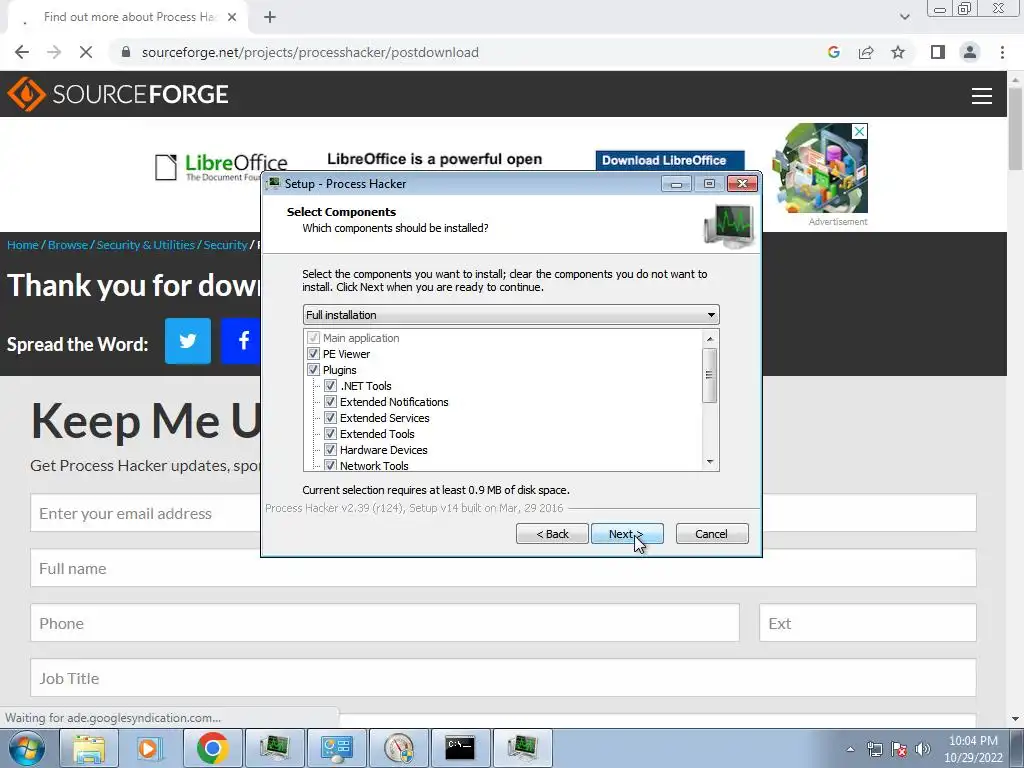The width and height of the screenshot is (1024, 768).
Task: Click the tab search chevron
Action: (x=904, y=17)
